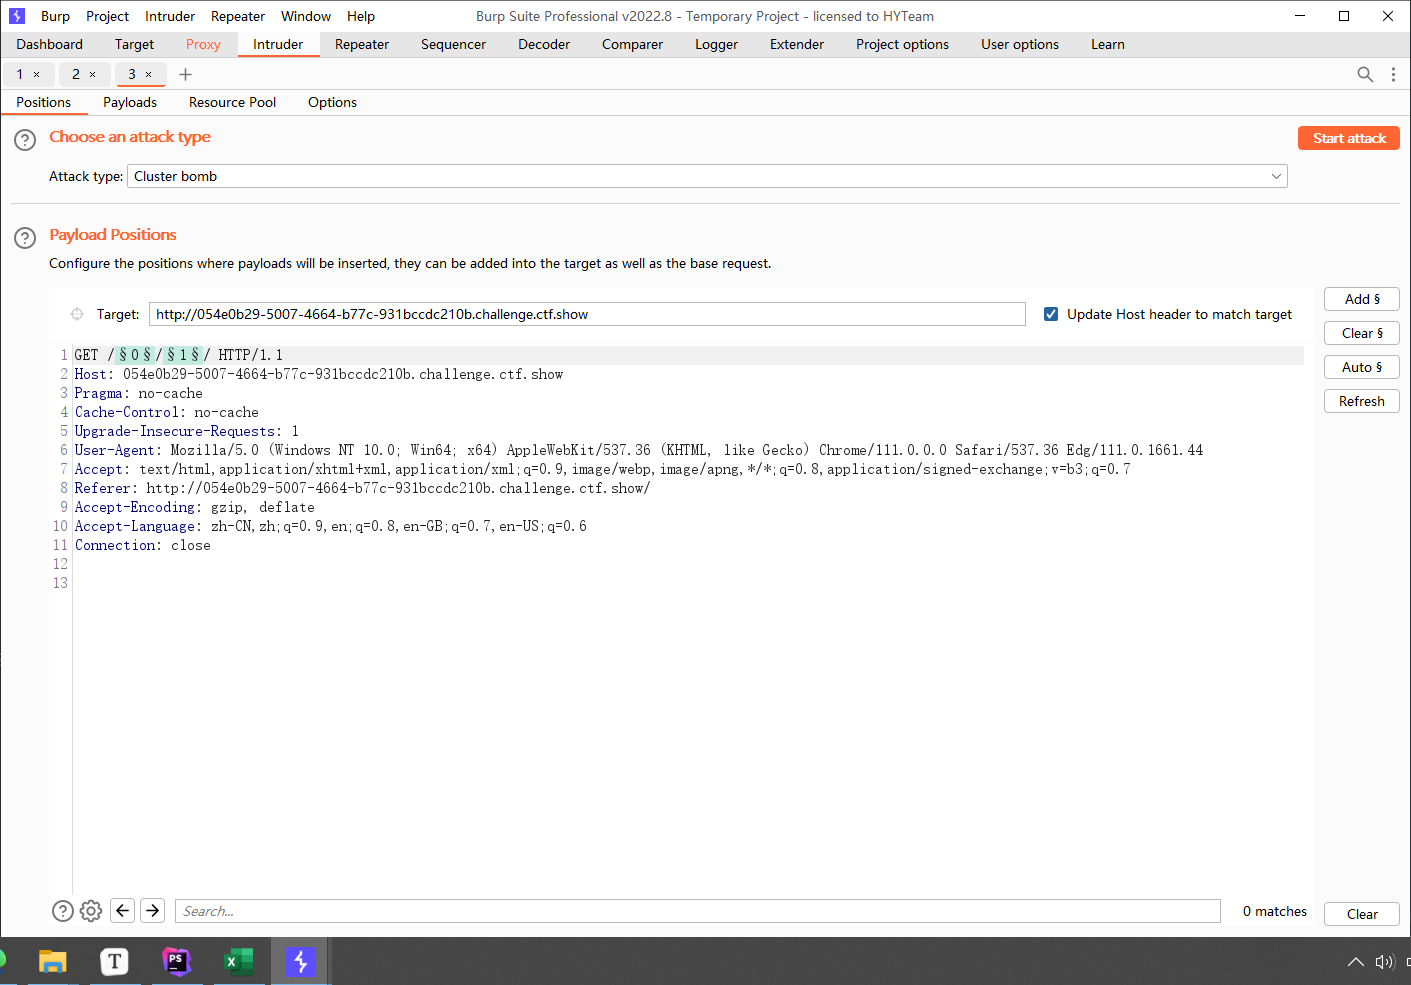Open PhpStorm from taskbar

tap(176, 962)
